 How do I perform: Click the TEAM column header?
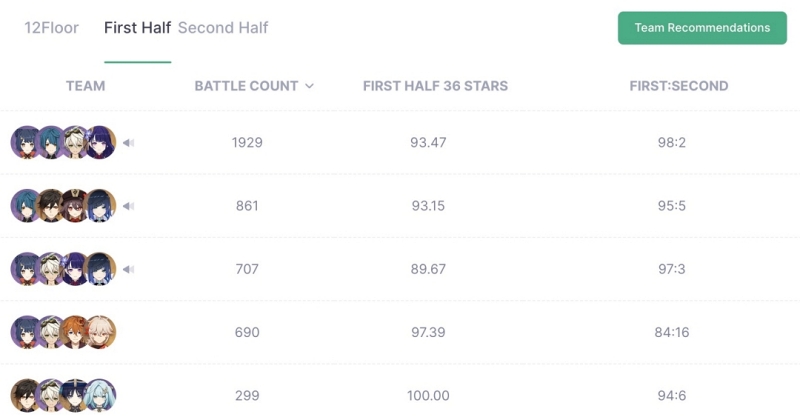click(85, 86)
